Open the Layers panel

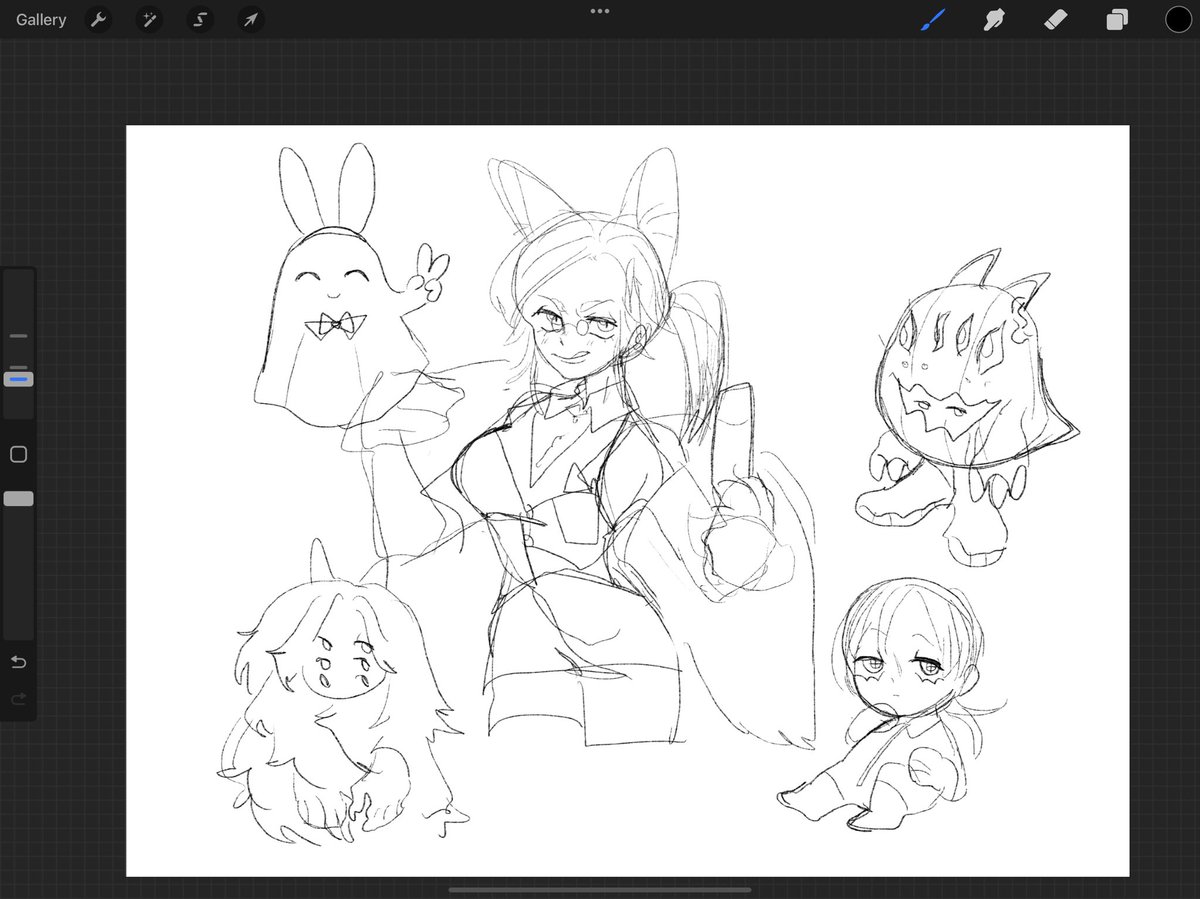pos(1117,19)
